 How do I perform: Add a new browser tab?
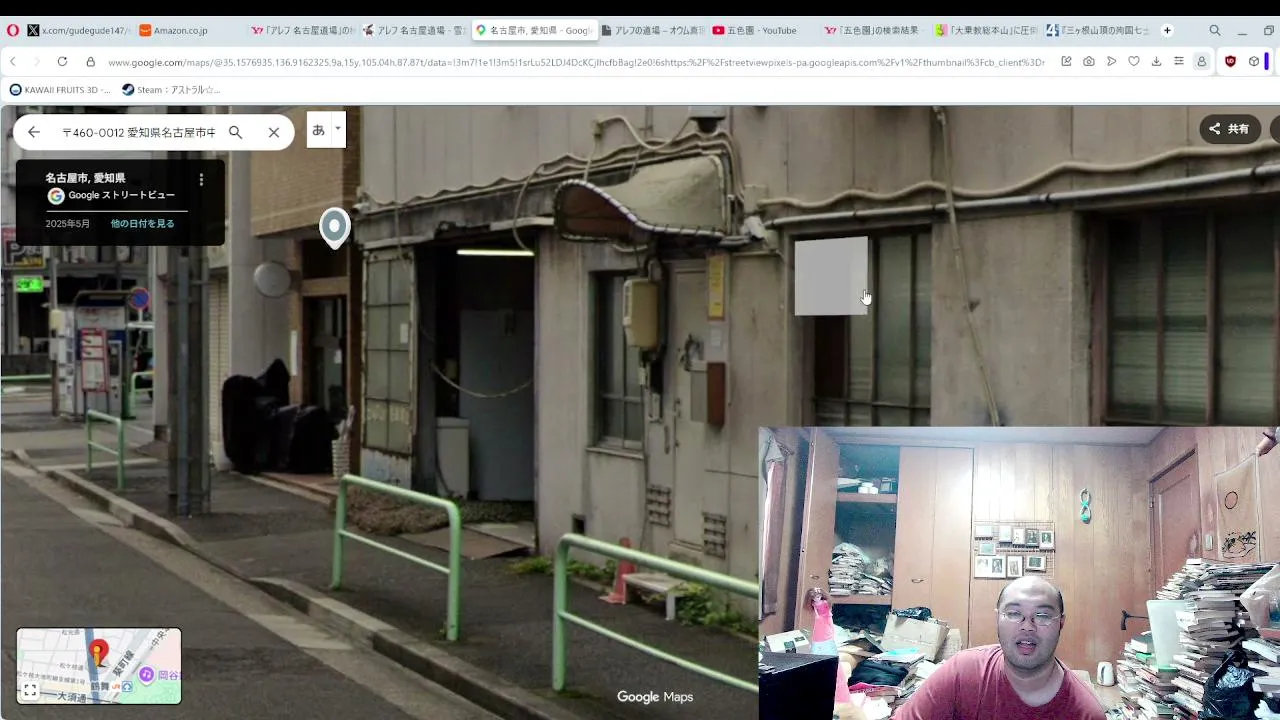pos(1167,30)
